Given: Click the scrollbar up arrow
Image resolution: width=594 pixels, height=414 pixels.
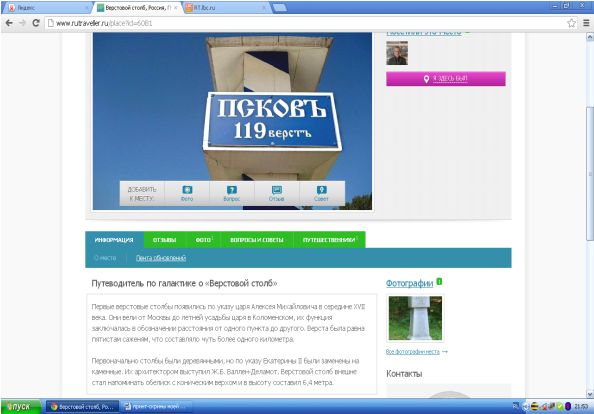Looking at the screenshot, I should [x=590, y=37].
